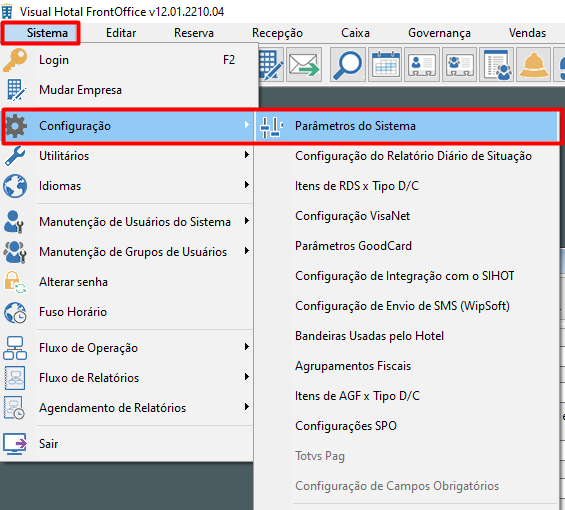Select Sair to exit
Screen dimensions: 565x510
pyautogui.click(x=127, y=444)
